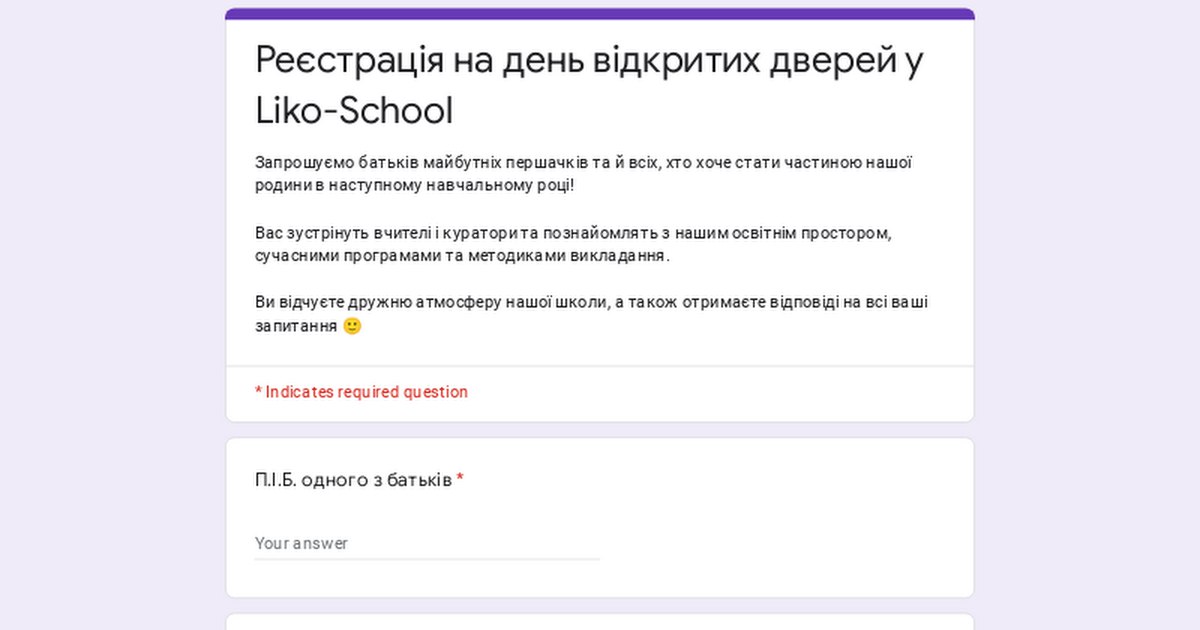Click the question label "П.І.Б. одного з батьків"

point(353,481)
